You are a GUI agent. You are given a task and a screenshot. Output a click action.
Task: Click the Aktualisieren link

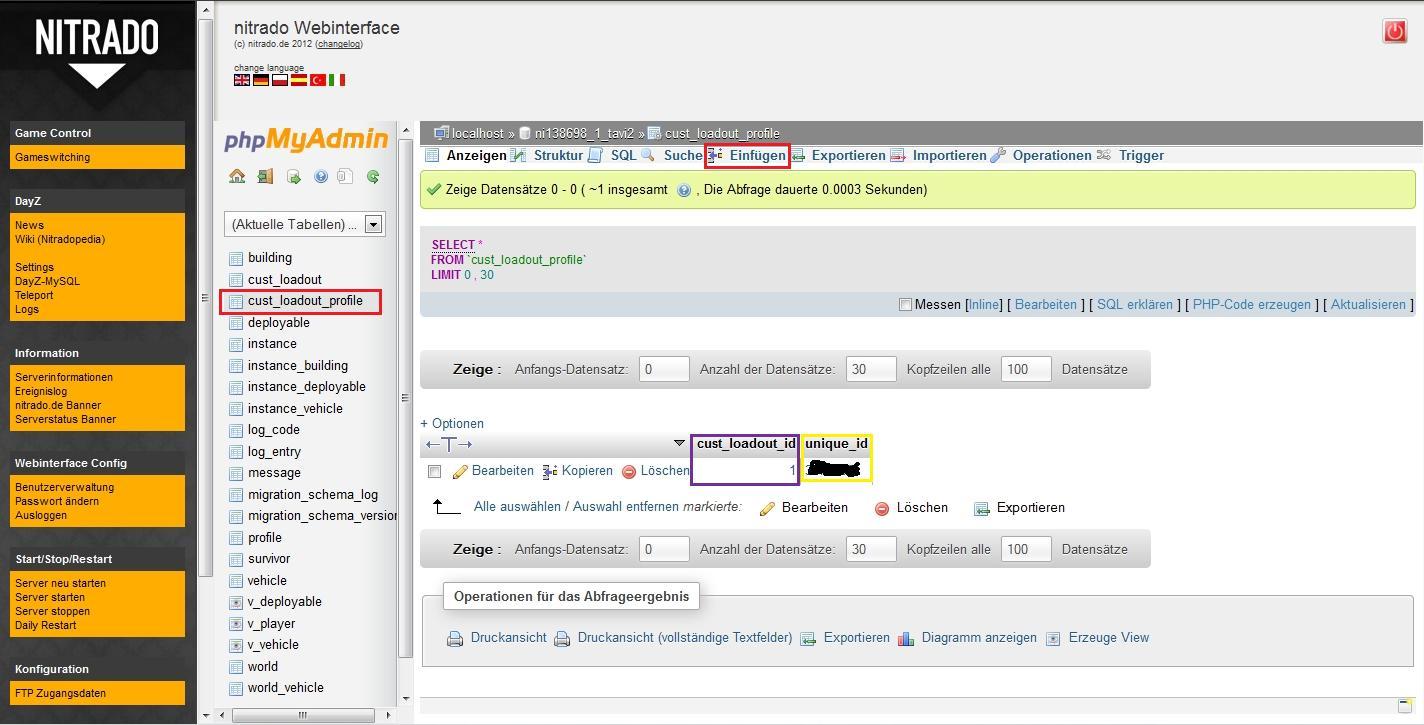click(1368, 304)
